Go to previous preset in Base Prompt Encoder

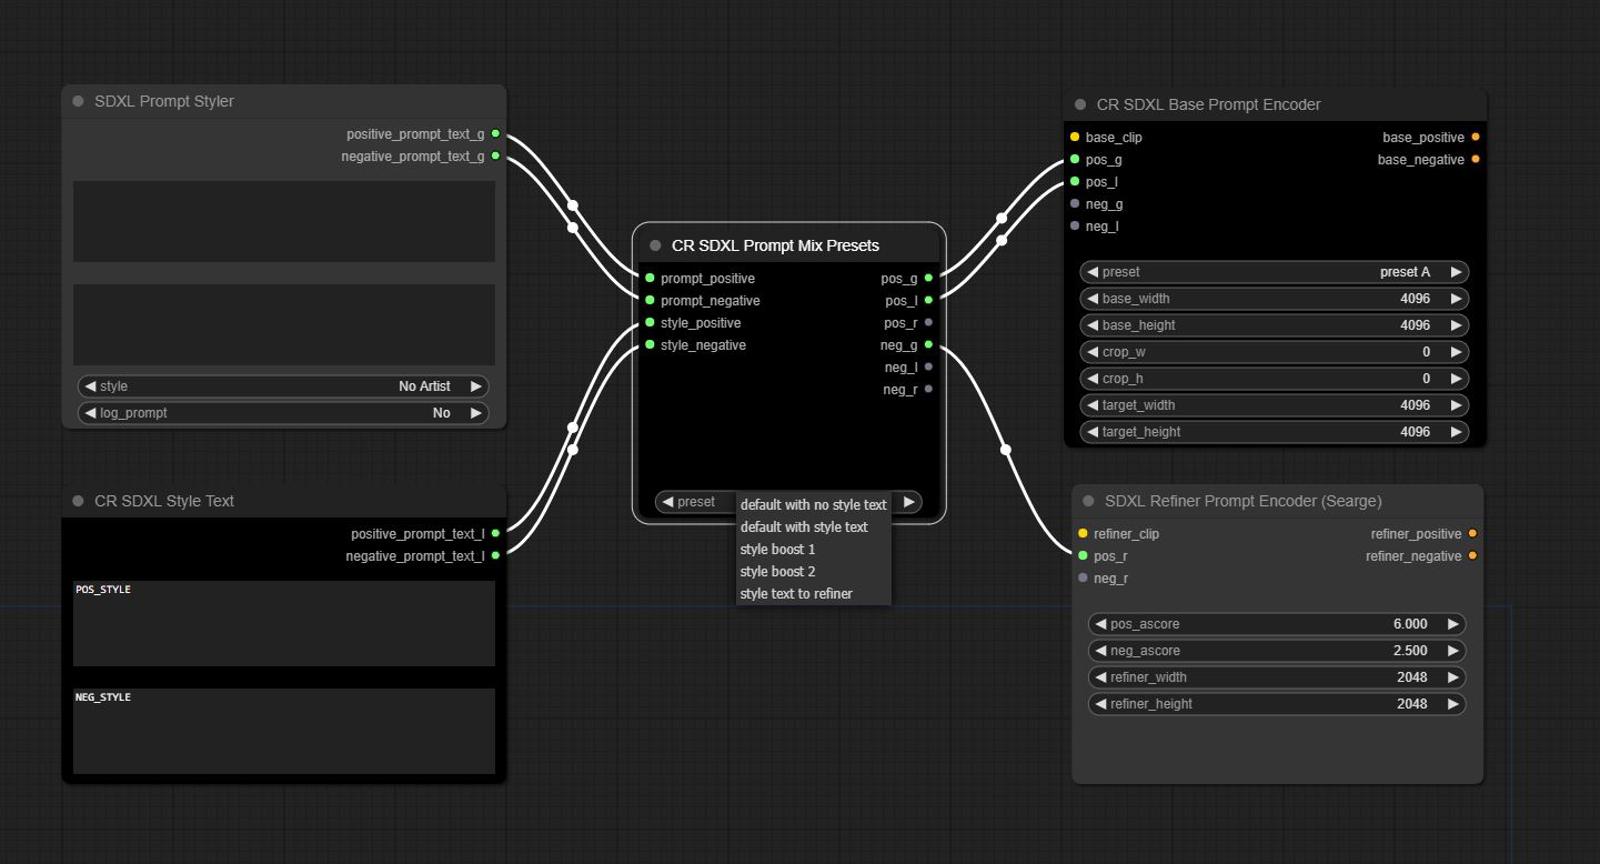(x=1092, y=272)
